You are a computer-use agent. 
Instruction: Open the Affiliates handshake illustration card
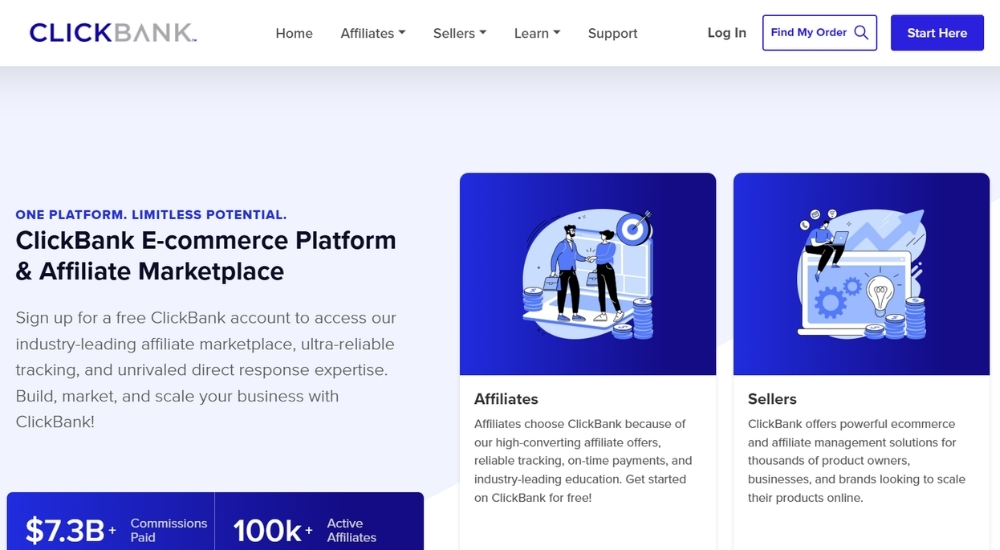587,274
